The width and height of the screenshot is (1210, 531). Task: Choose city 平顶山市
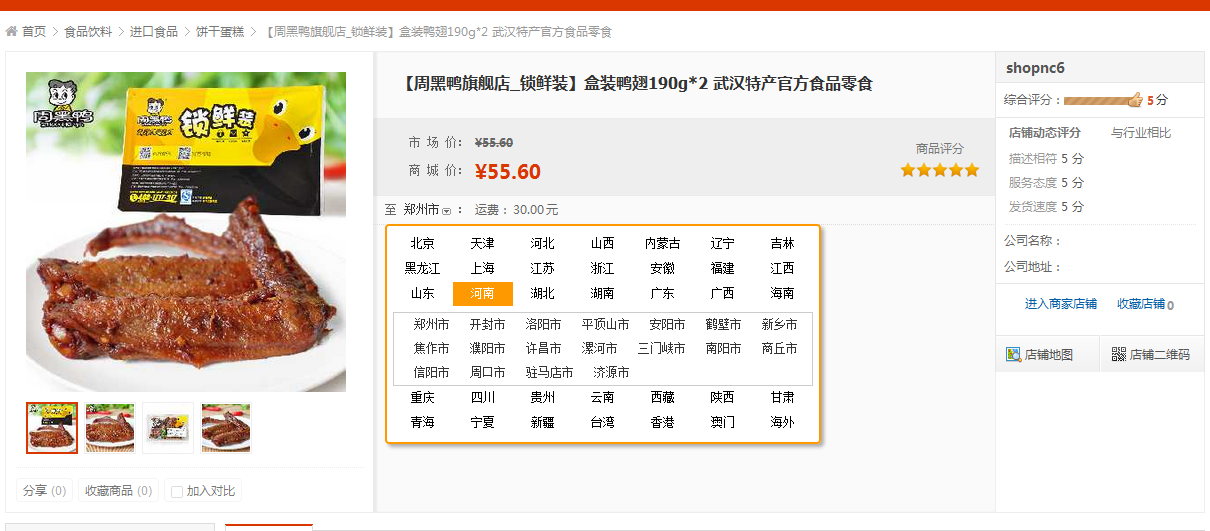[x=605, y=324]
